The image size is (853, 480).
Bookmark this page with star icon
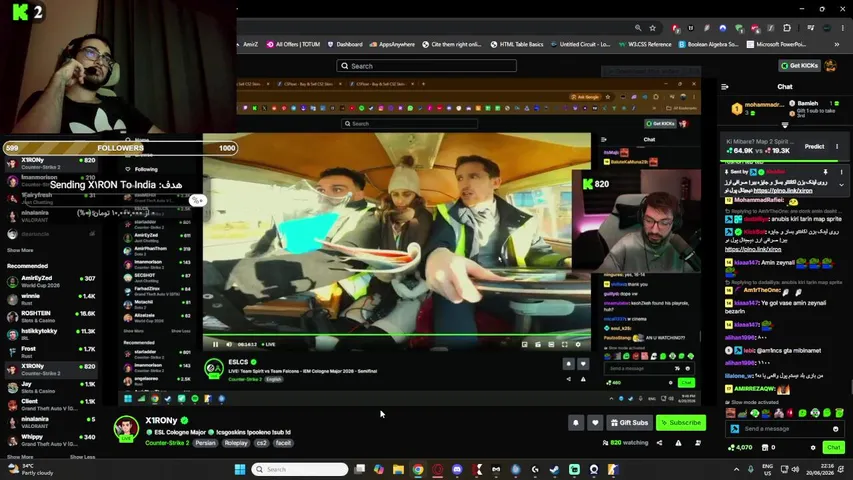[652, 28]
